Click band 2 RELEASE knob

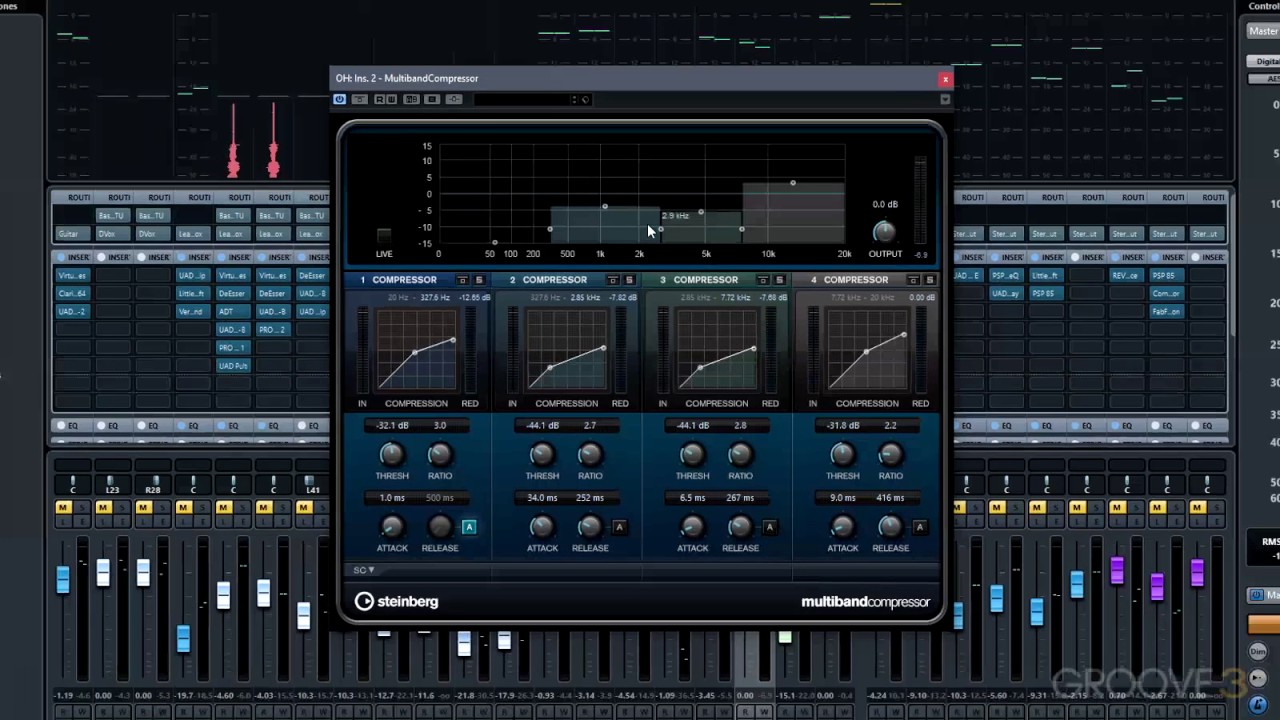pyautogui.click(x=590, y=527)
